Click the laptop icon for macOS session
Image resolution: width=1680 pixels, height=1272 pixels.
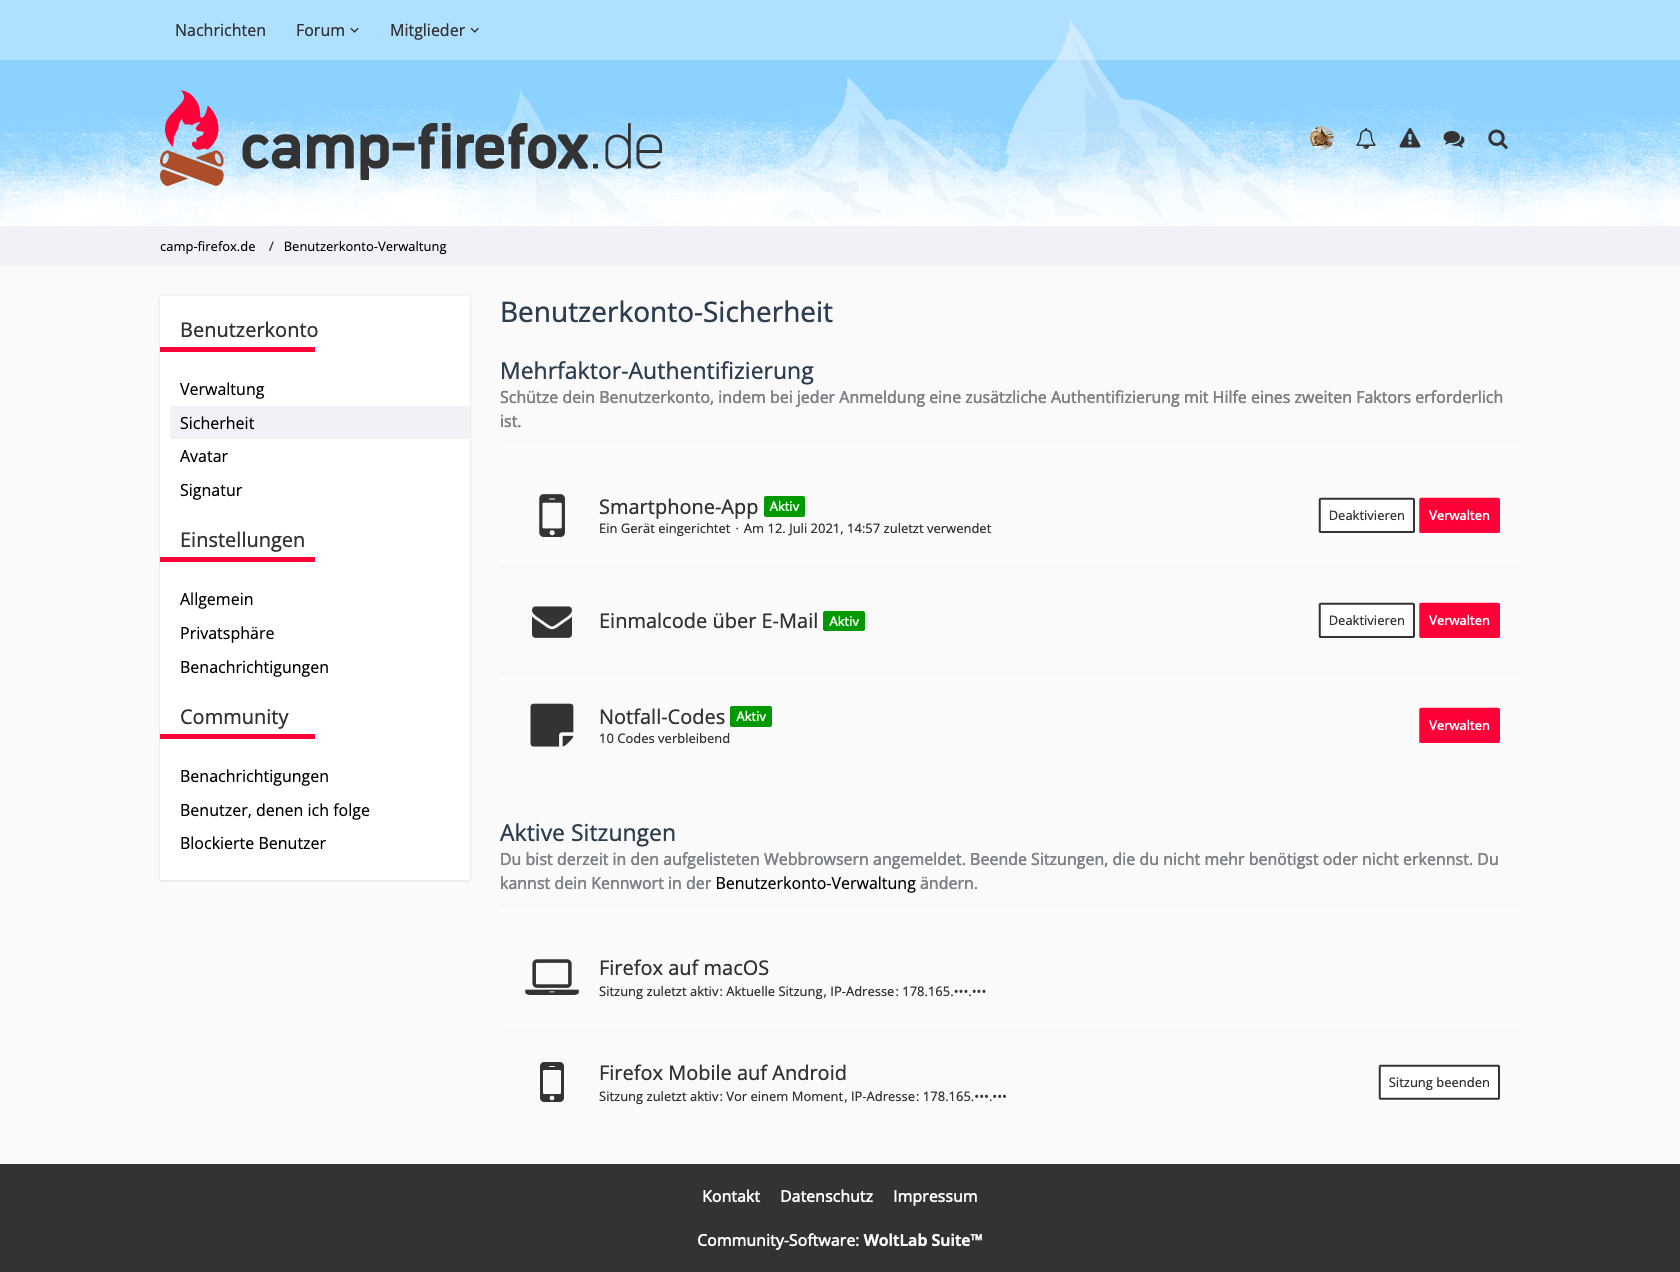point(551,976)
